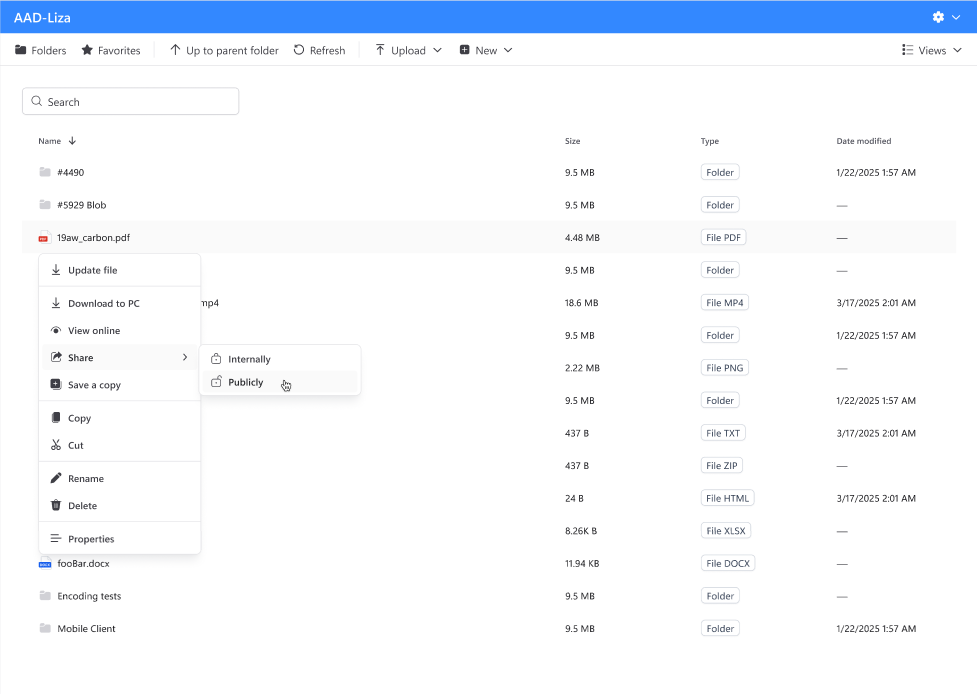
Task: Click inside the Search field
Action: click(x=130, y=101)
